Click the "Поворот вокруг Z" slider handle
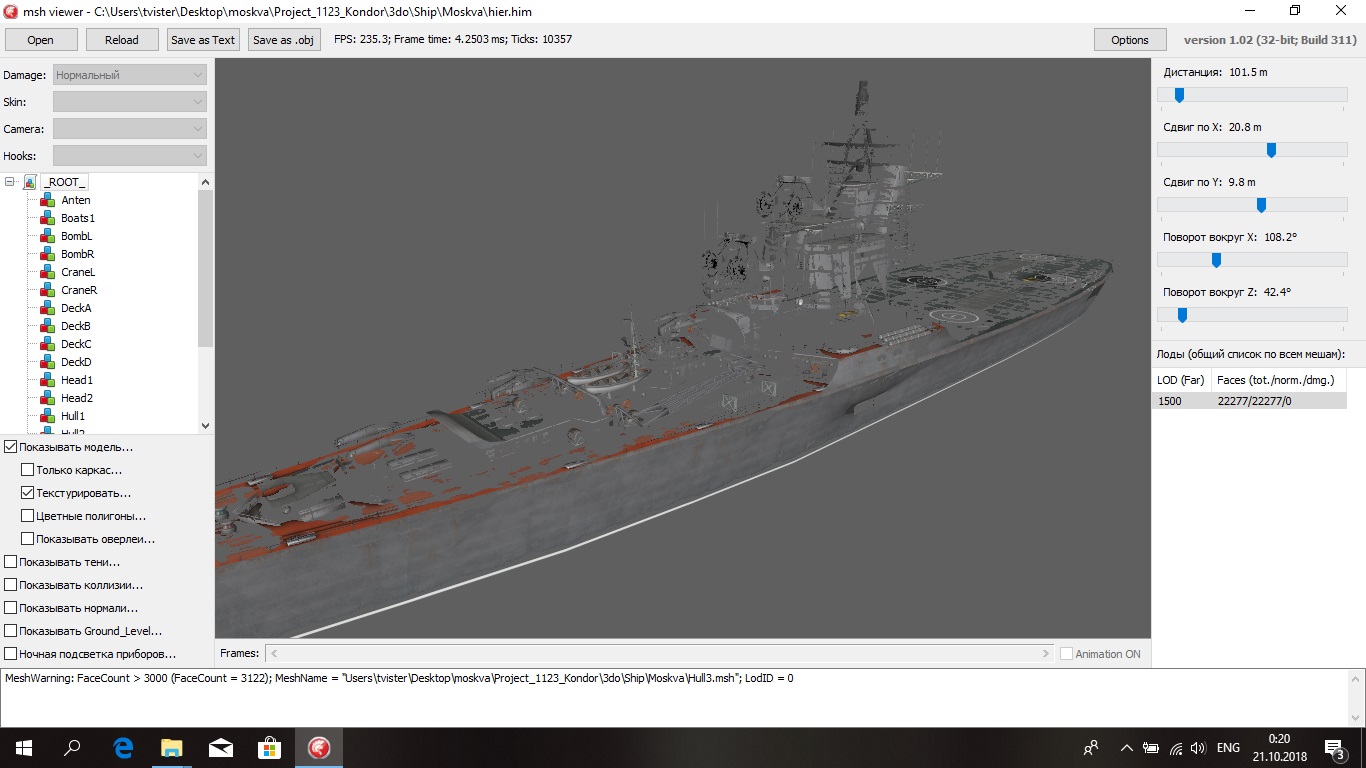Screen dimensions: 1366x768 pos(1182,314)
